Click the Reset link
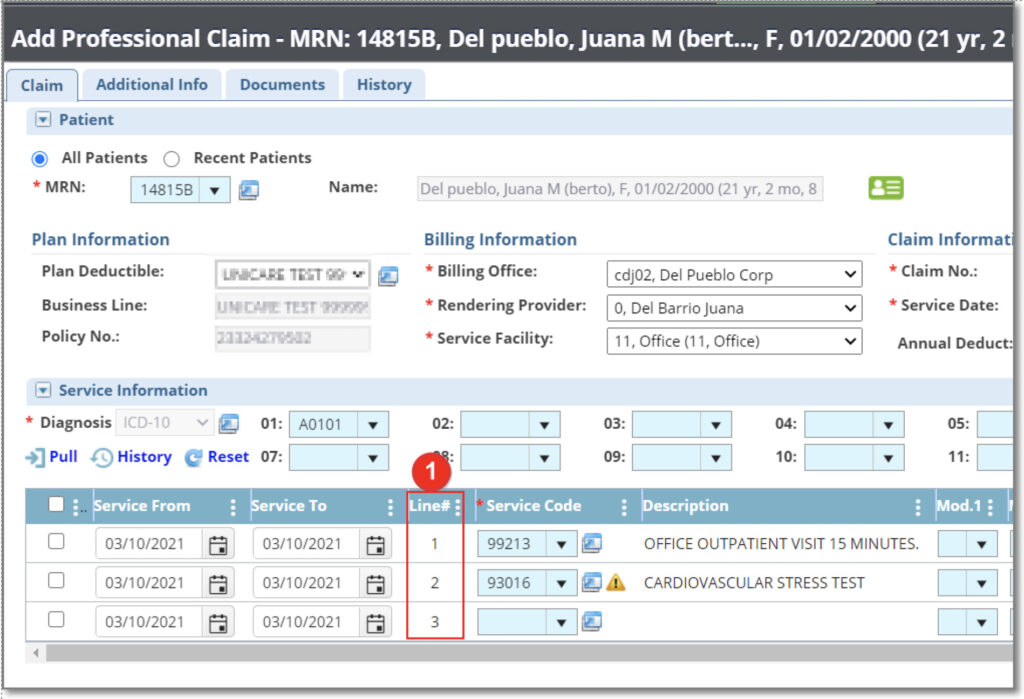Image resolution: width=1024 pixels, height=699 pixels. pos(217,457)
